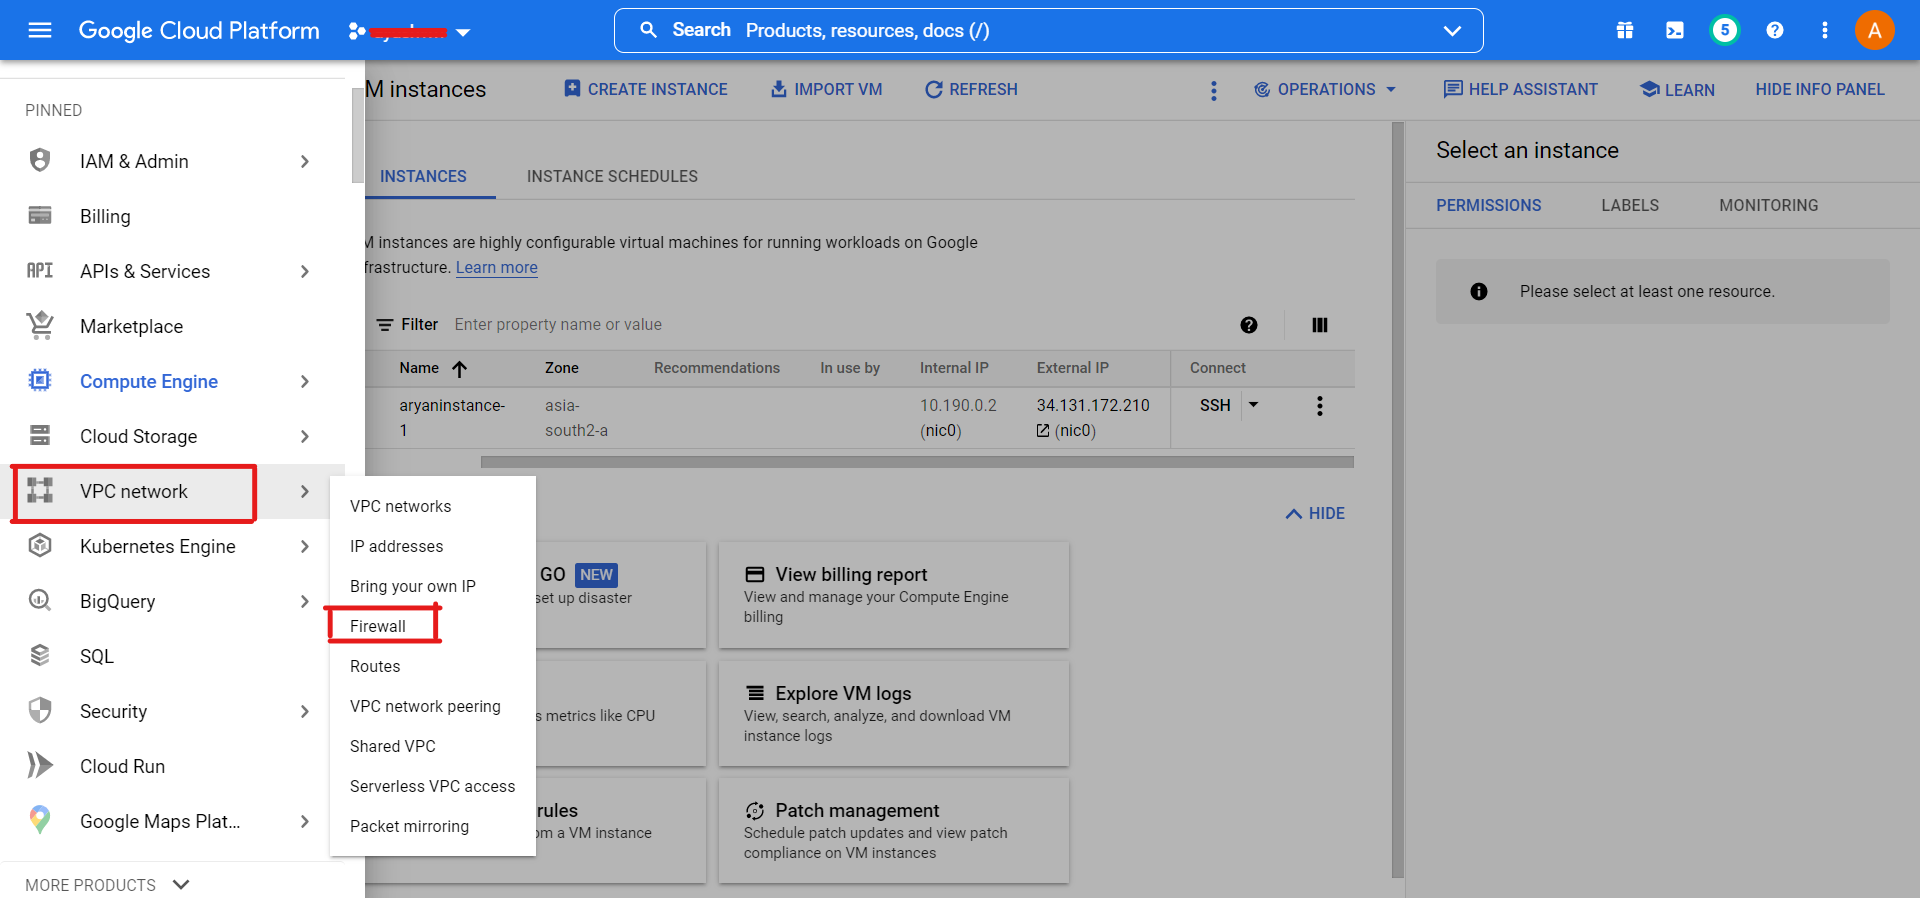1920x898 pixels.
Task: Expand IAM & Admin submenu arrow
Action: point(305,161)
